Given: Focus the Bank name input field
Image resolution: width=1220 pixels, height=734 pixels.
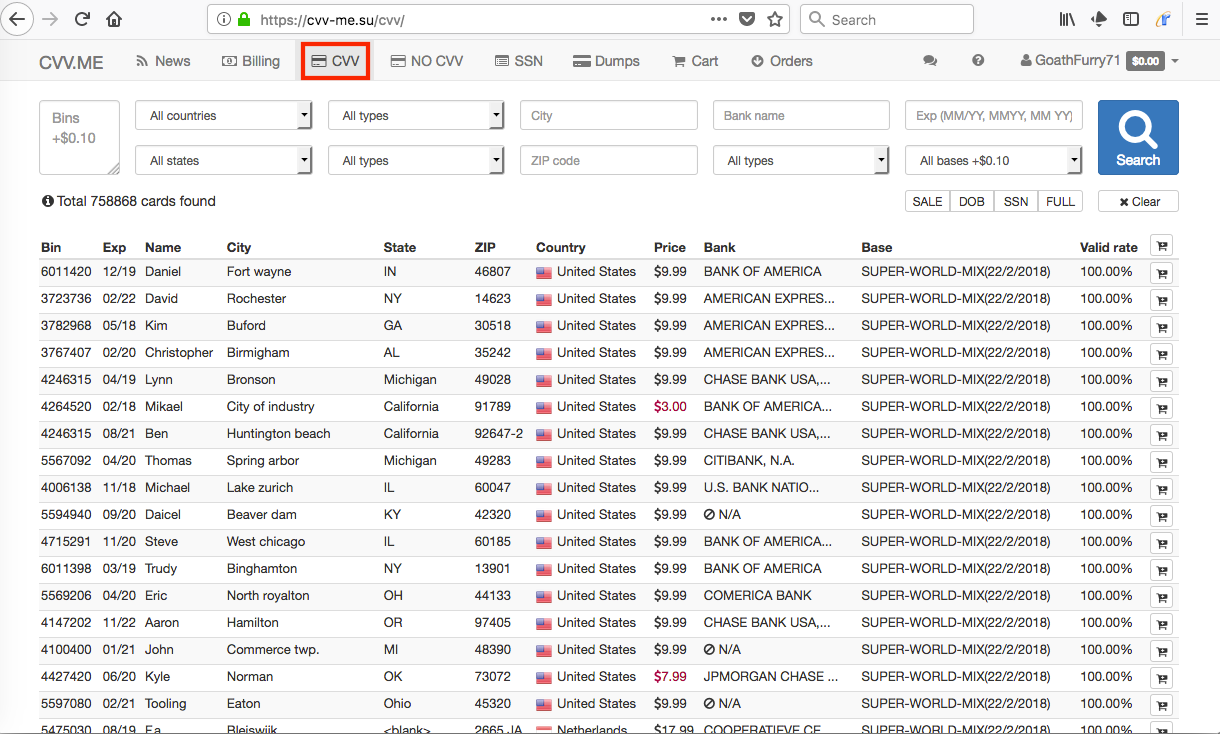Looking at the screenshot, I should click(801, 116).
